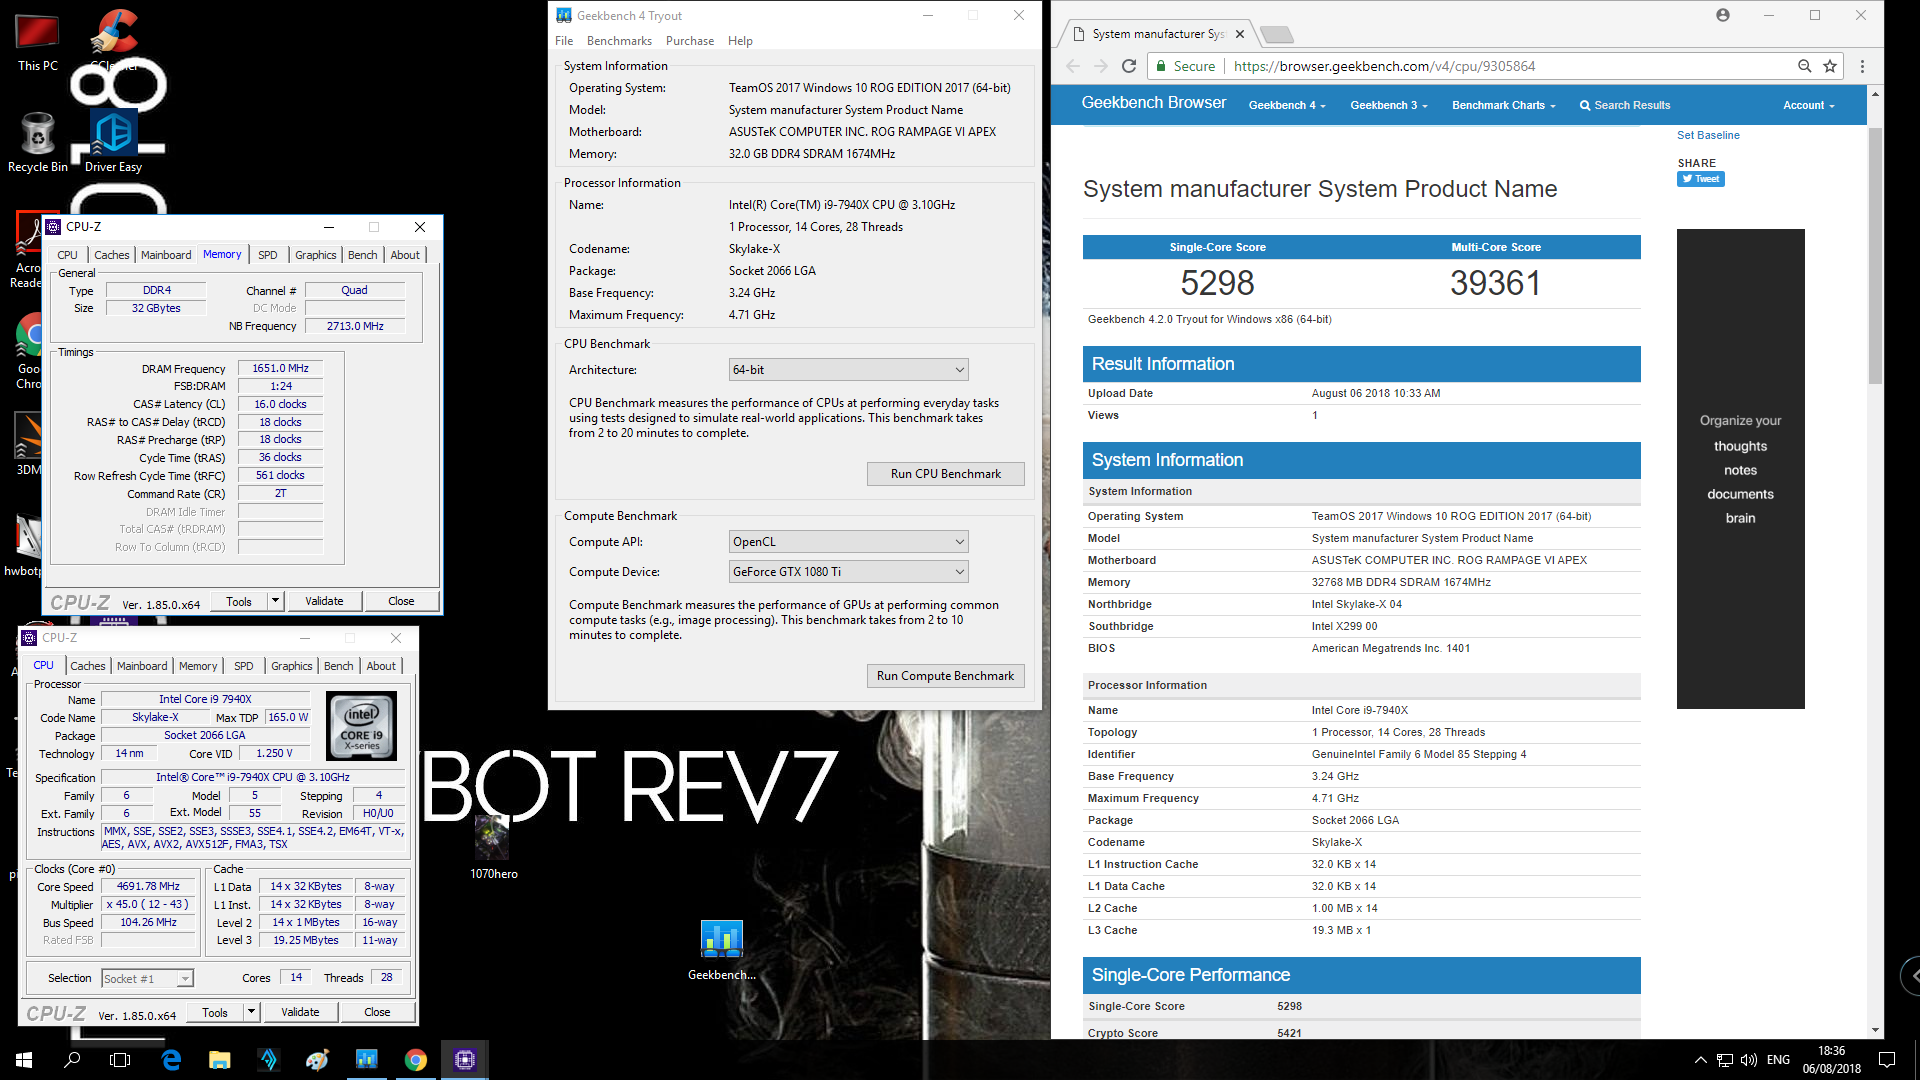Expand the Geekbench 3 nav dropdown
This screenshot has width=1920, height=1080.
coord(1389,105)
